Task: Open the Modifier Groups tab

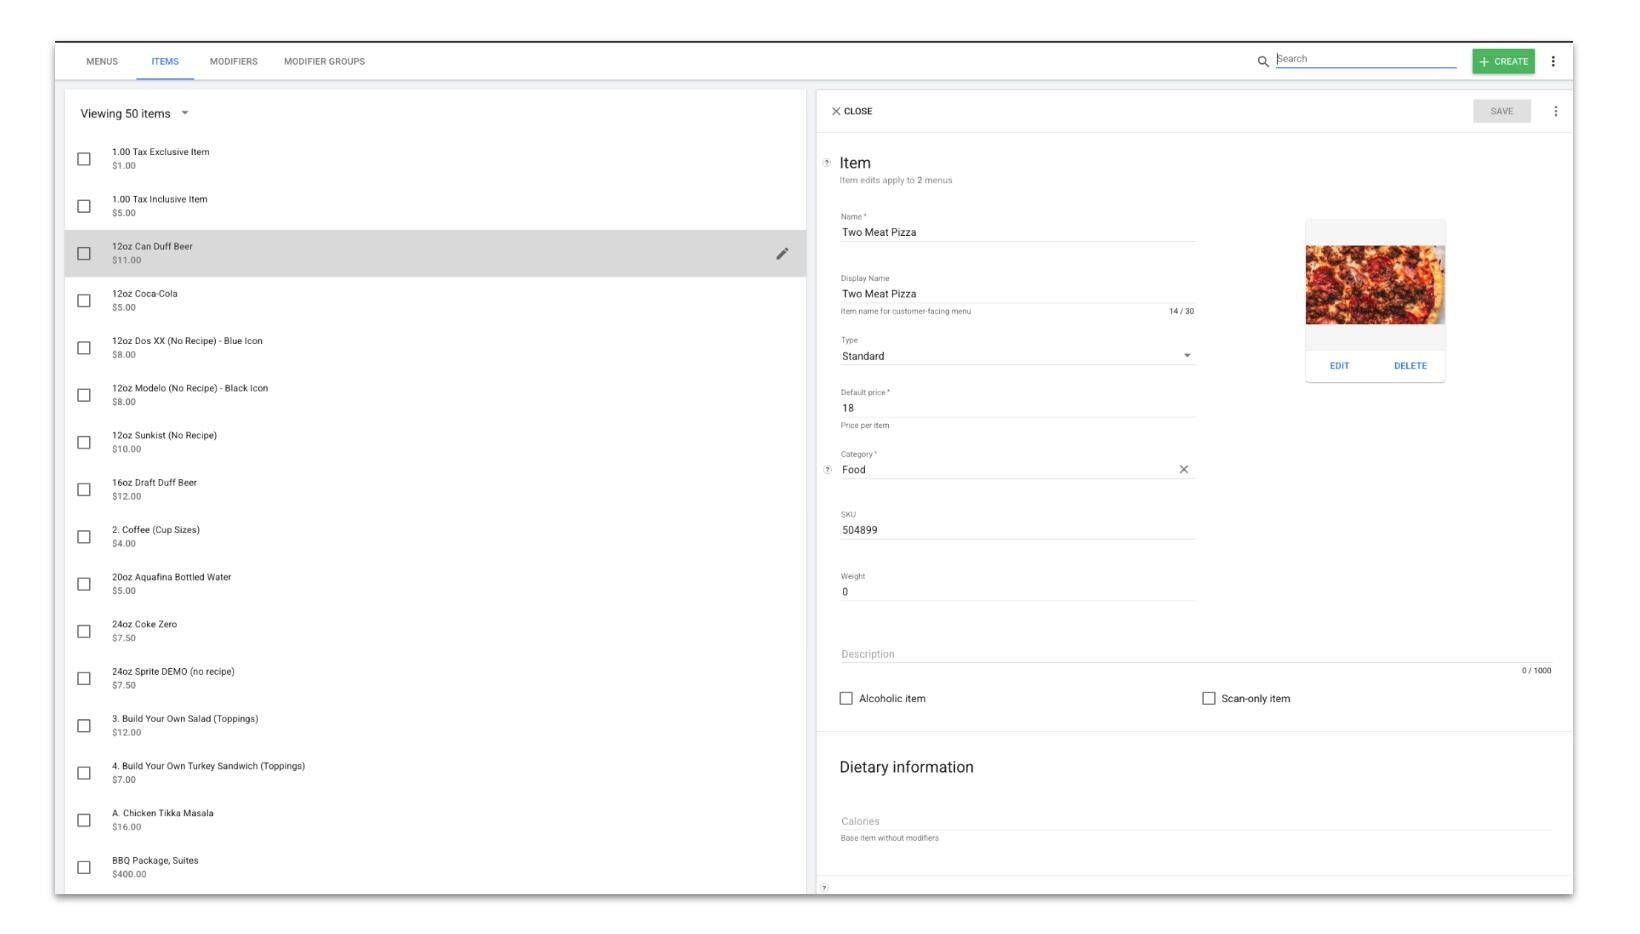Action: click(x=324, y=62)
